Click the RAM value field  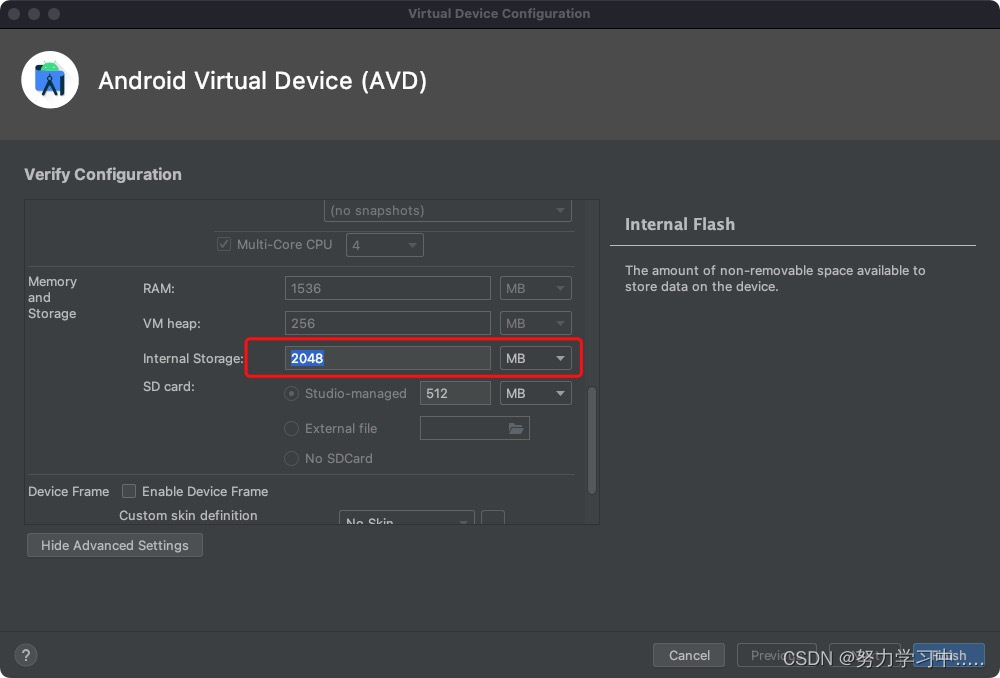[388, 288]
